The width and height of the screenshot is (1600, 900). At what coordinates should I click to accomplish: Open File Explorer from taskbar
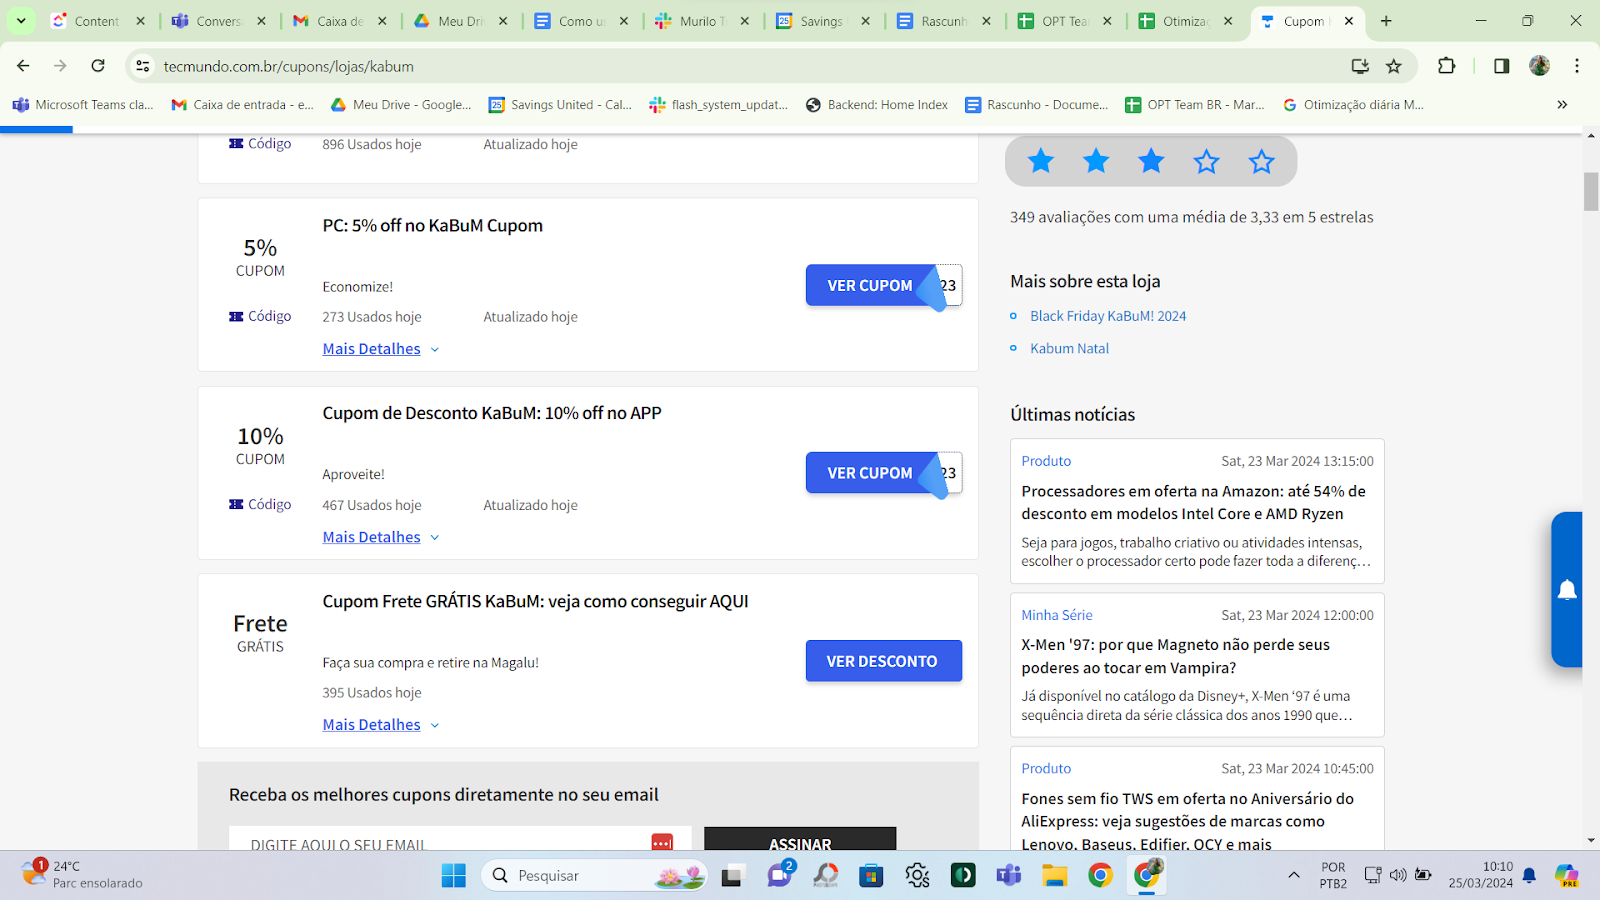point(1055,875)
